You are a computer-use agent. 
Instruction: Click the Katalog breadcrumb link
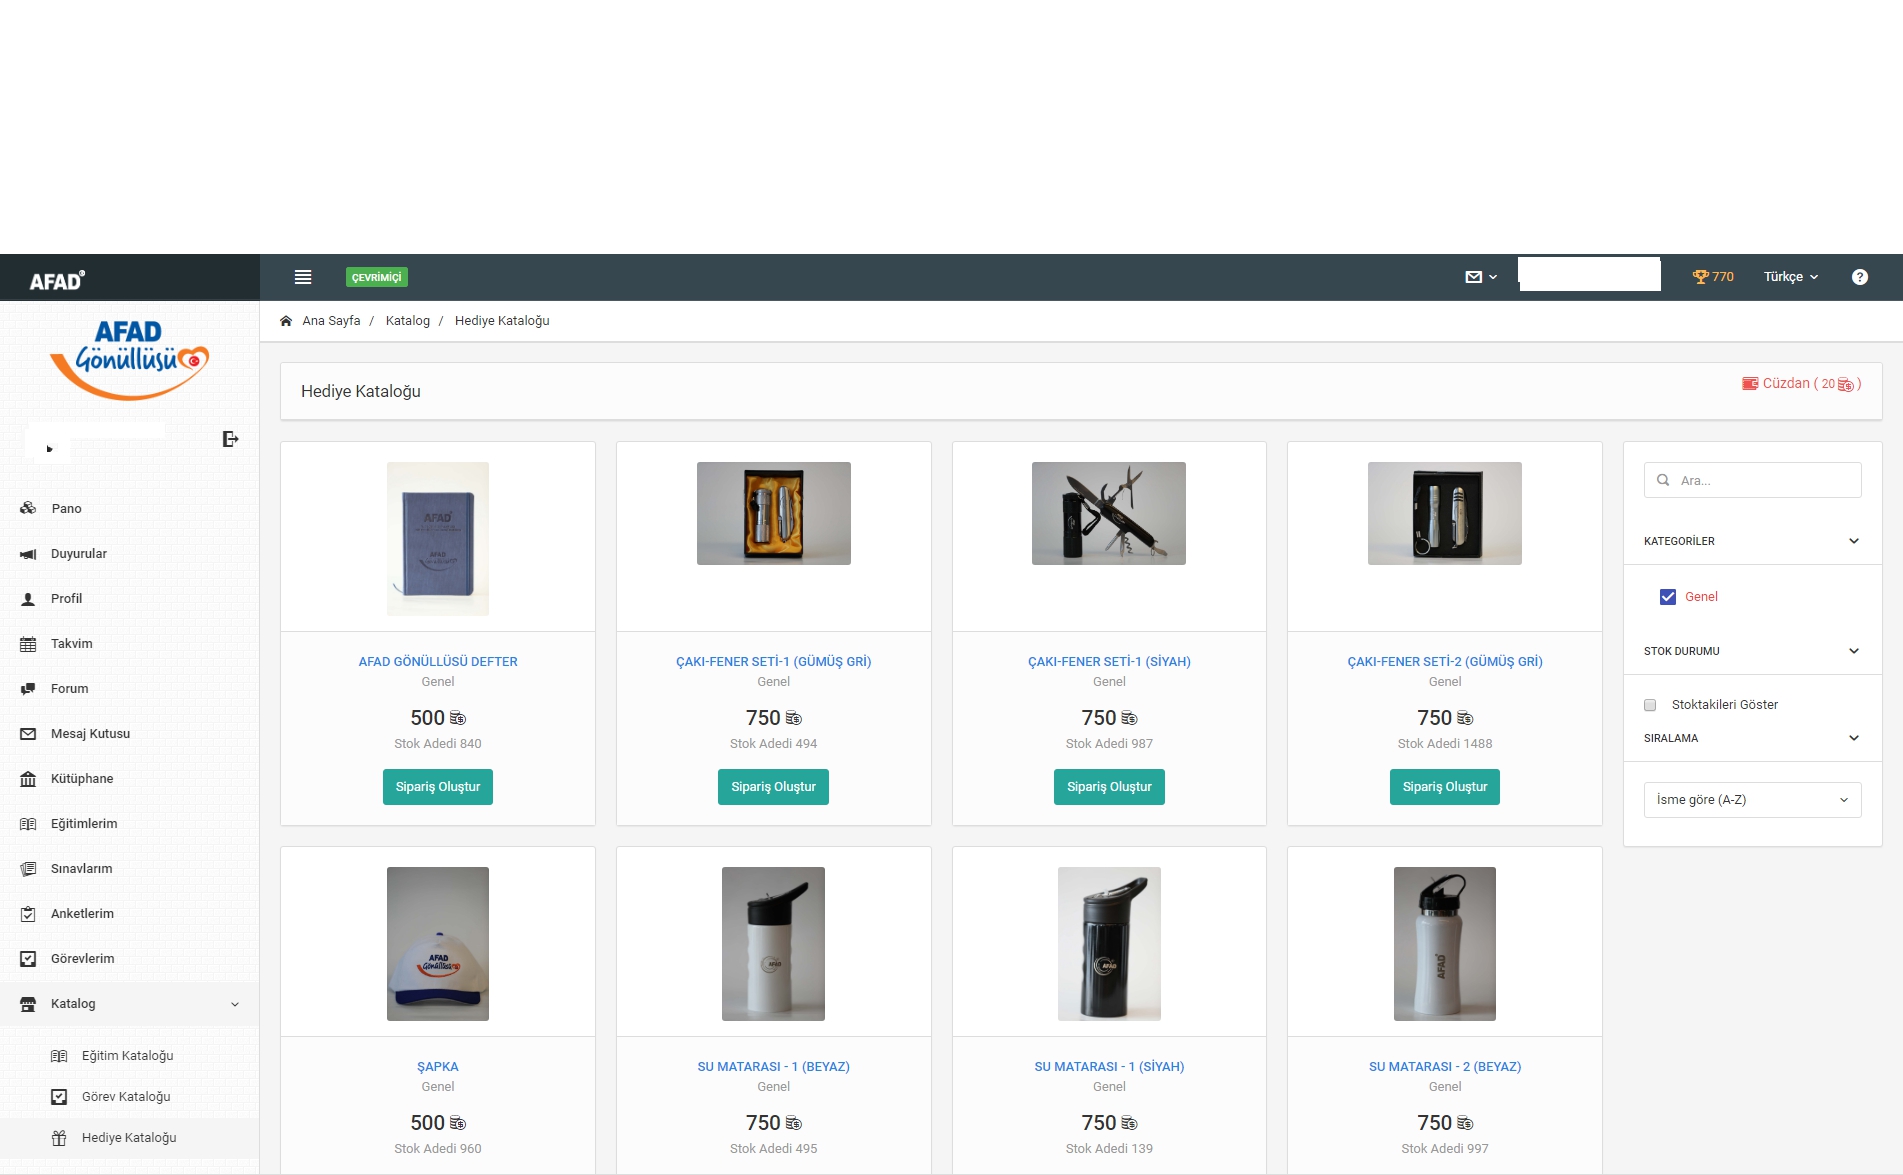408,321
